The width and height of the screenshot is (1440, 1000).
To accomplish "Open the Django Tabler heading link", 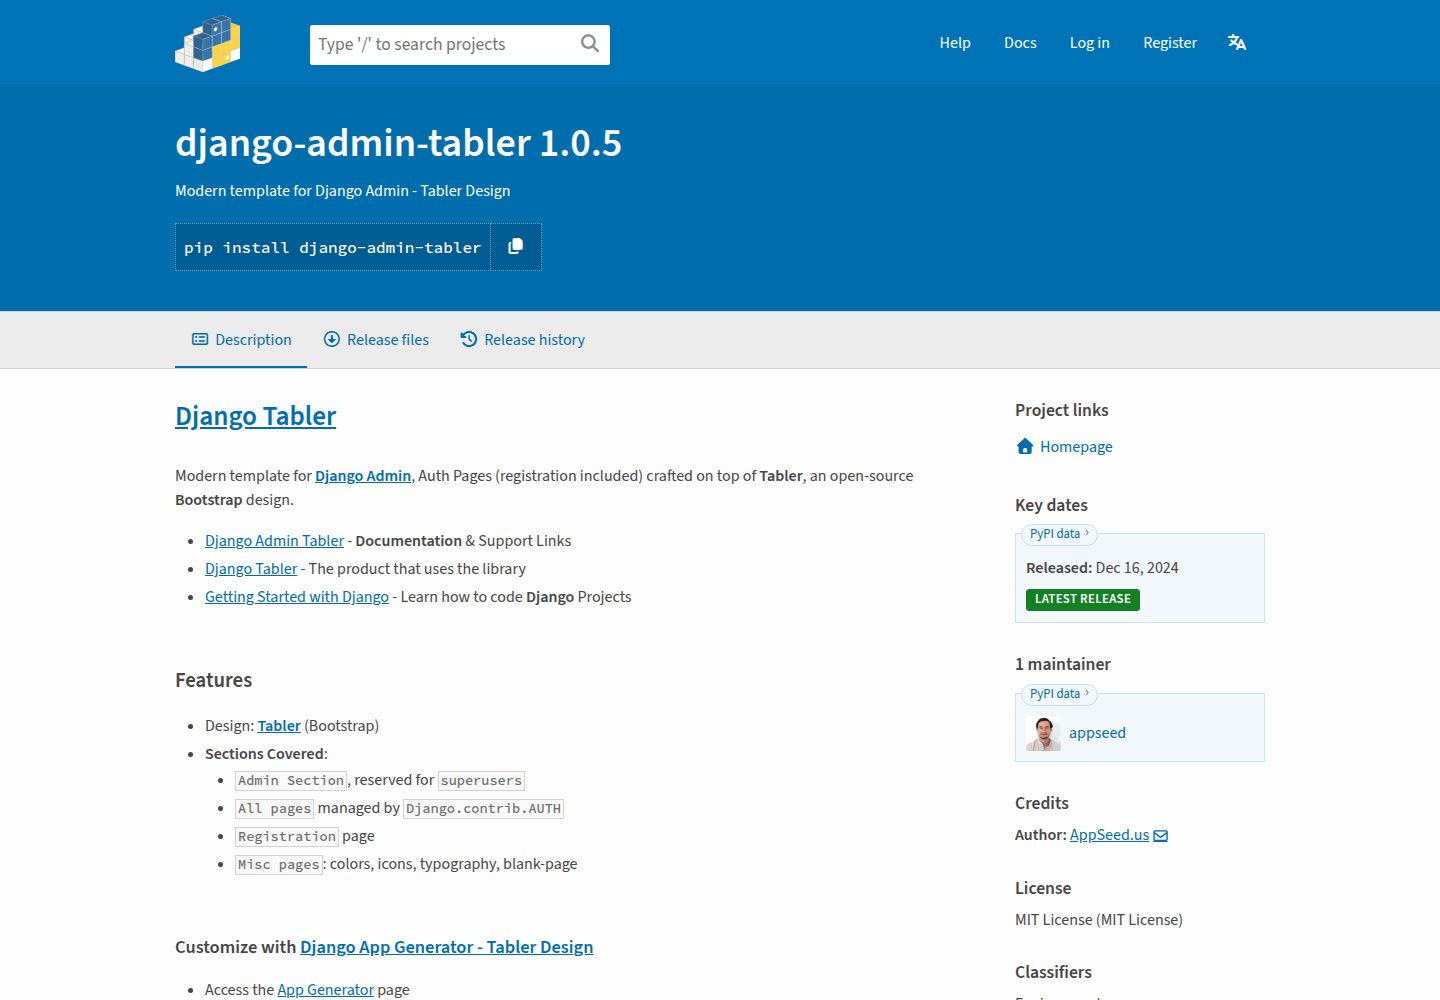I will tap(255, 416).
